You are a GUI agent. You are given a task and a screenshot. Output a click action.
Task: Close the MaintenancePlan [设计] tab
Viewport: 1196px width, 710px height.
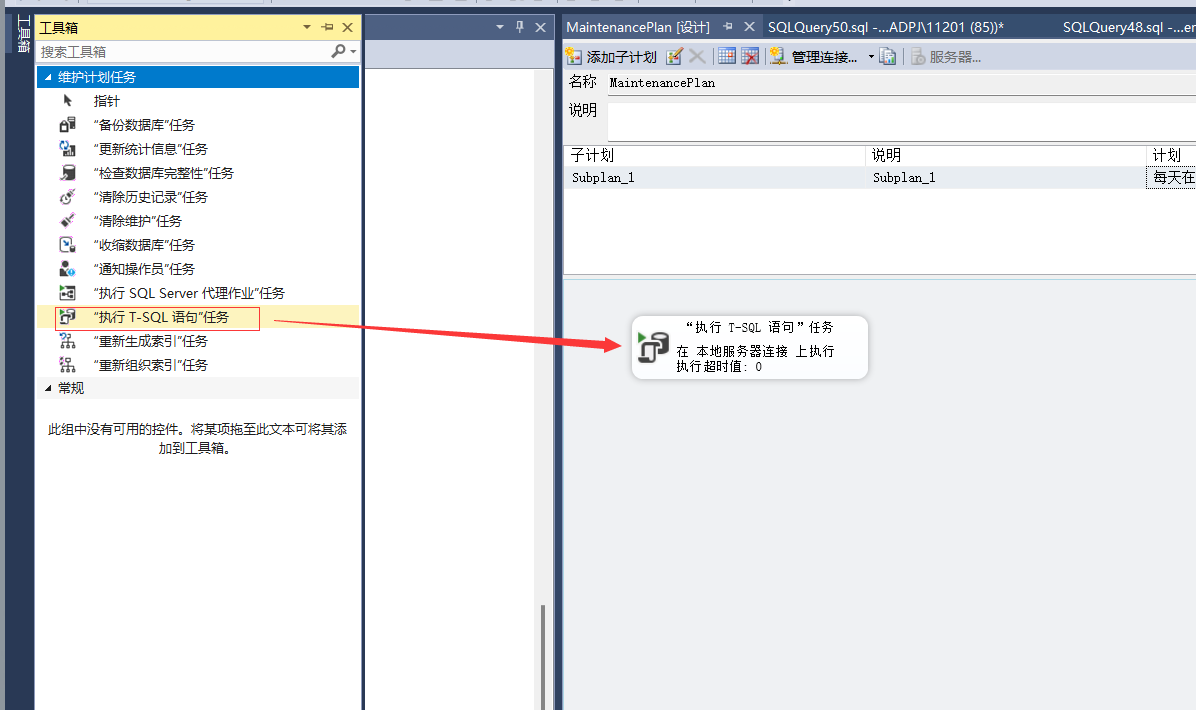coord(750,27)
